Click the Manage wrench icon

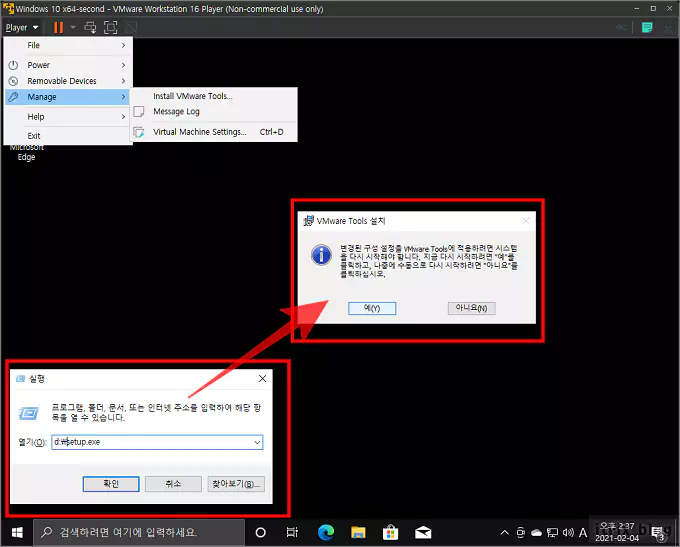point(13,97)
